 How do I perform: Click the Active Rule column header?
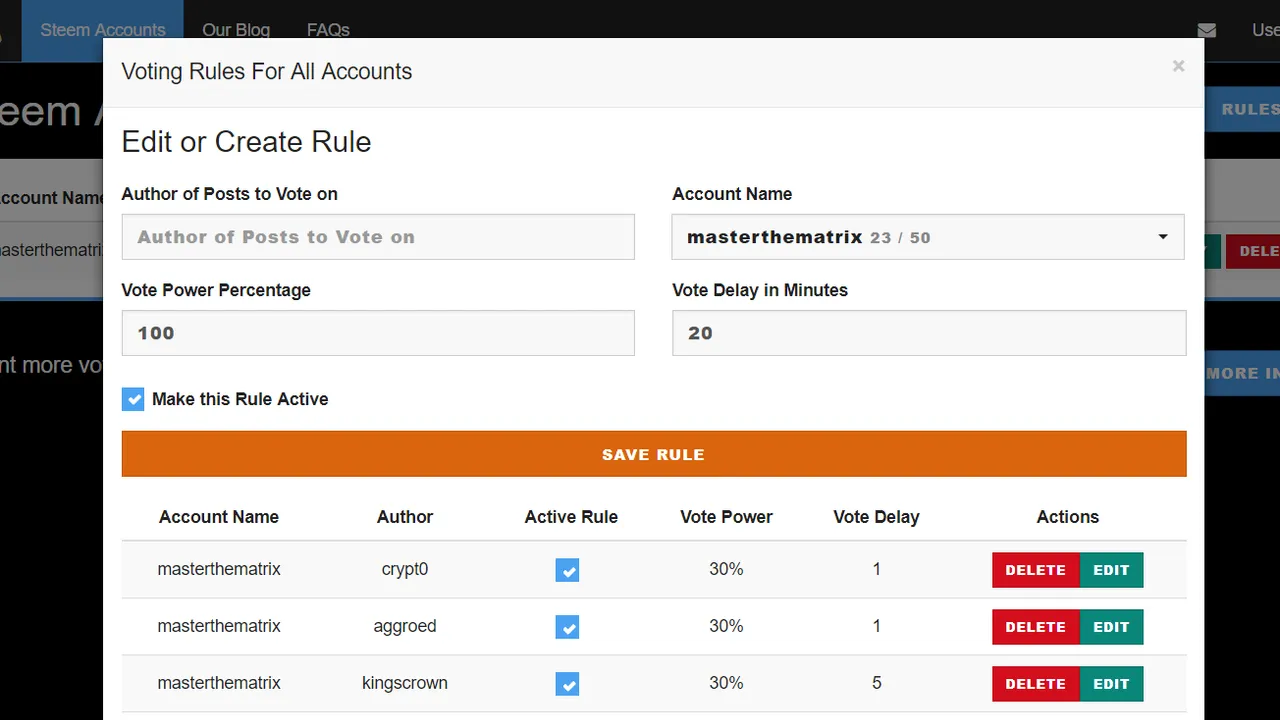pyautogui.click(x=571, y=517)
